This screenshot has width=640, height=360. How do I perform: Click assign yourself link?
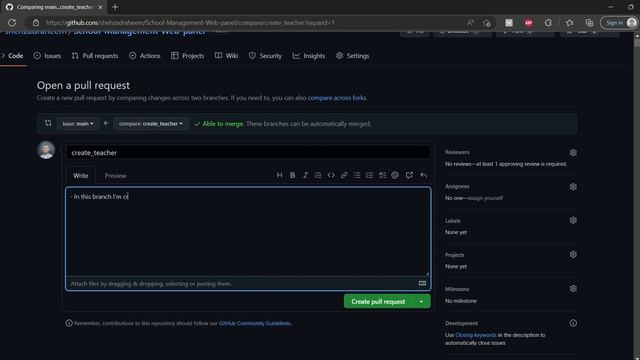485,198
